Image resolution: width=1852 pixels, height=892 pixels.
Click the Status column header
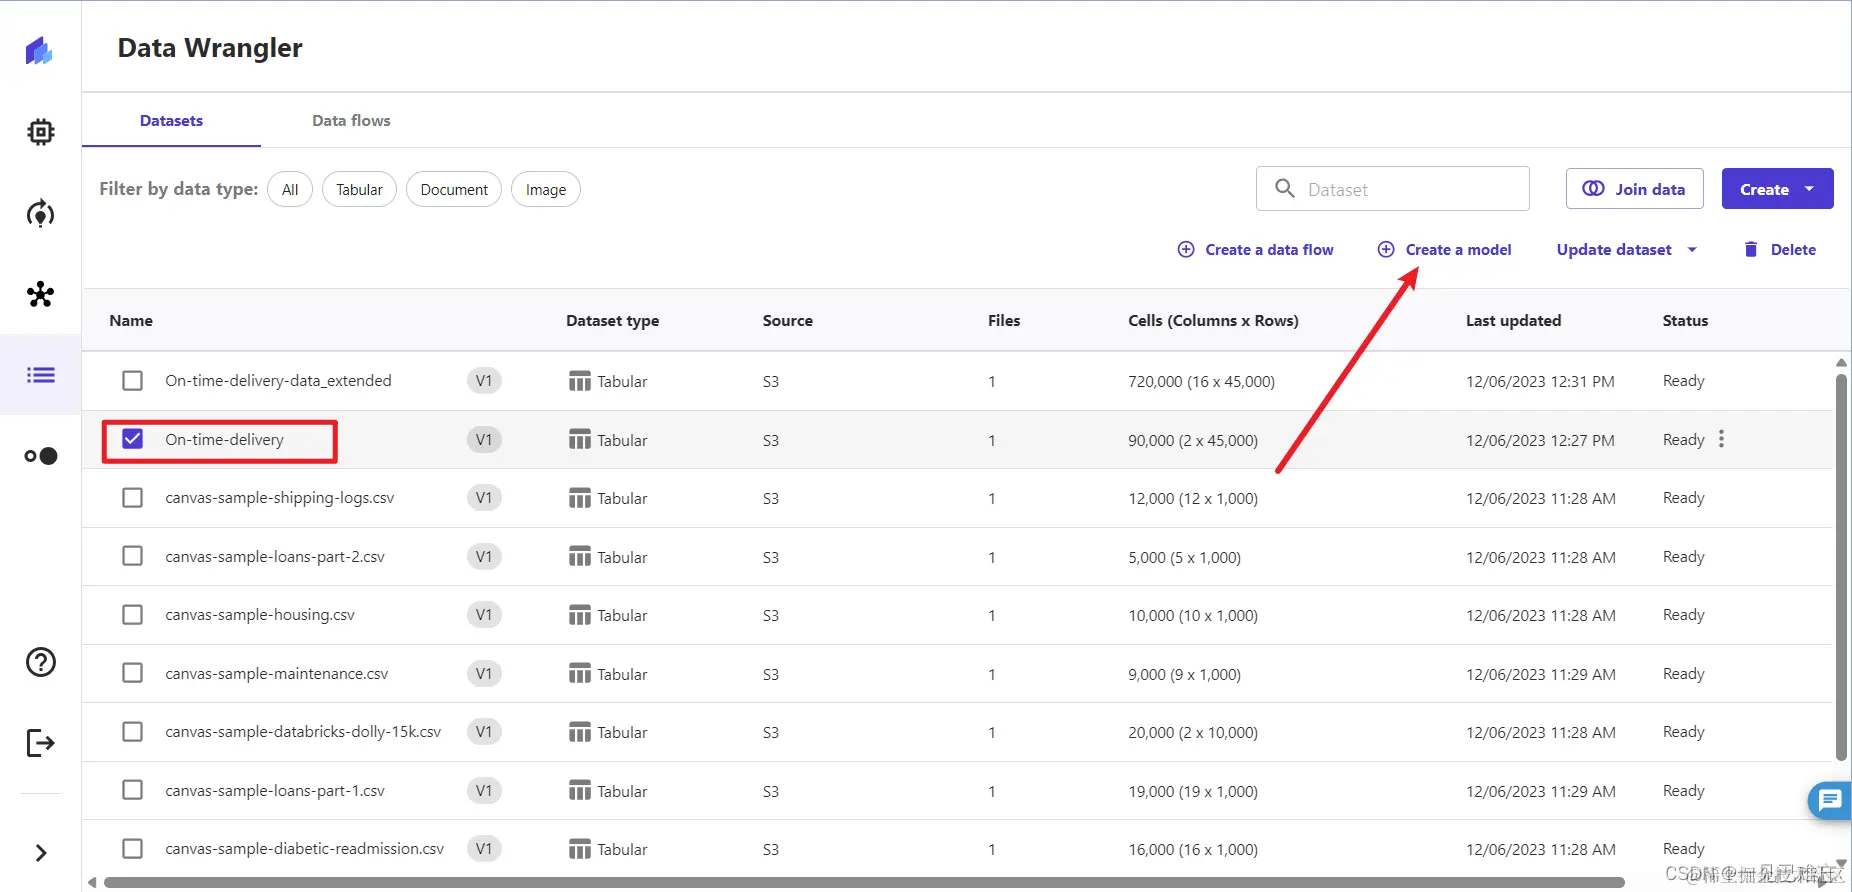coord(1685,321)
